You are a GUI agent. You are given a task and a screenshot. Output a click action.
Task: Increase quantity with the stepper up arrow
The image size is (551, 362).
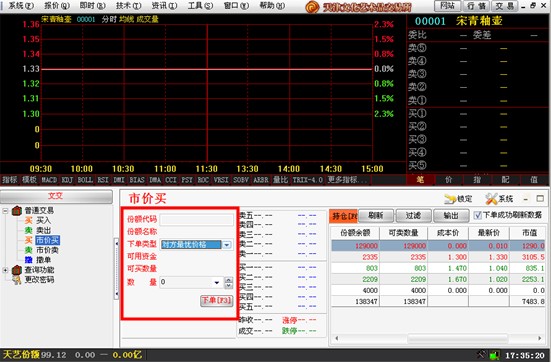coord(229,280)
